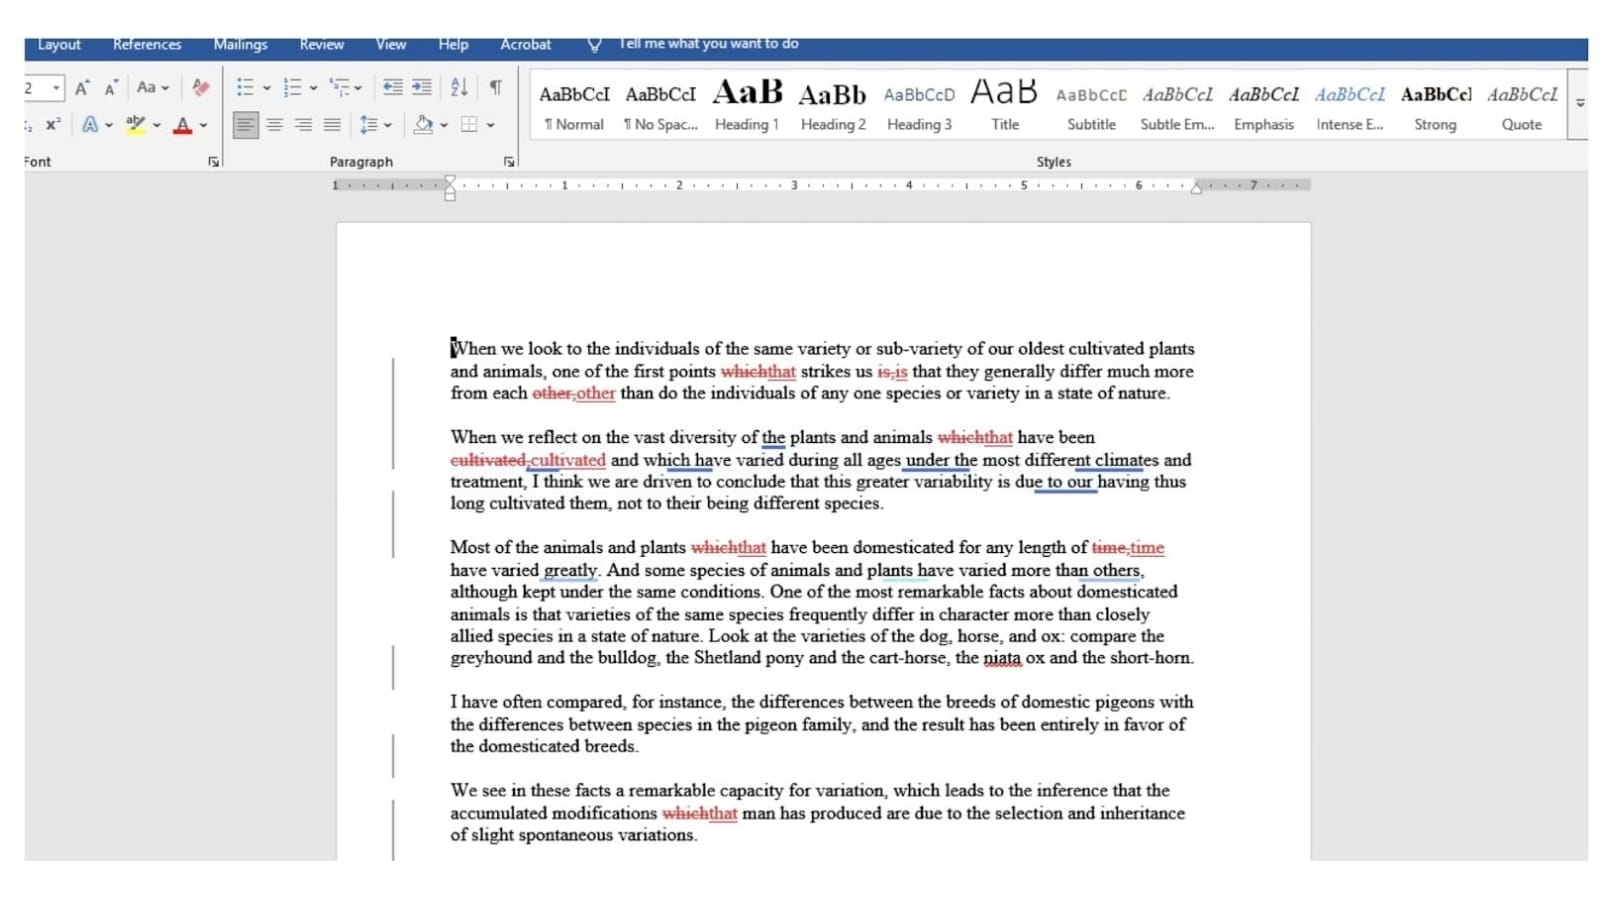Click the left indent marker on ruler
1607x908 pixels.
(450, 187)
